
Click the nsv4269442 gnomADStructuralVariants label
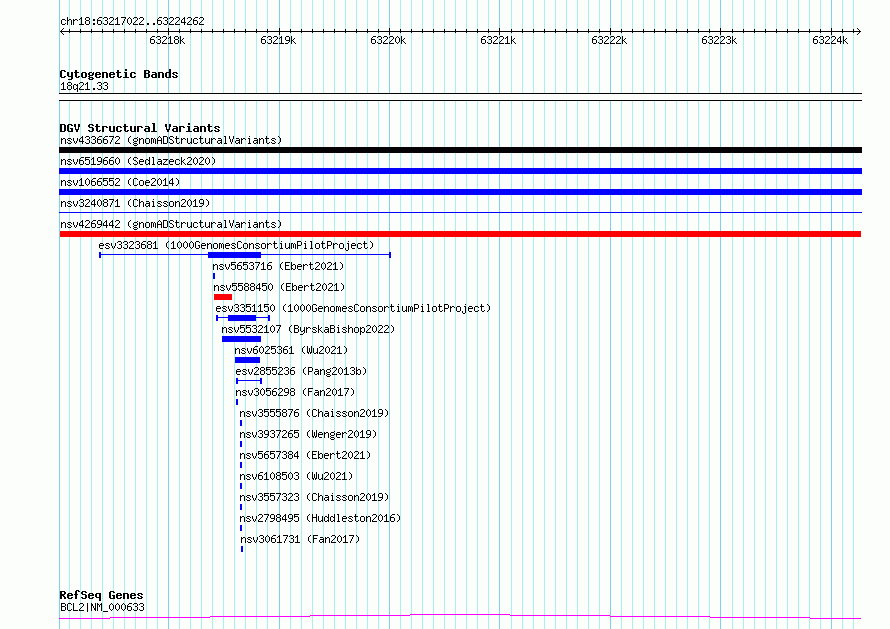[171, 224]
